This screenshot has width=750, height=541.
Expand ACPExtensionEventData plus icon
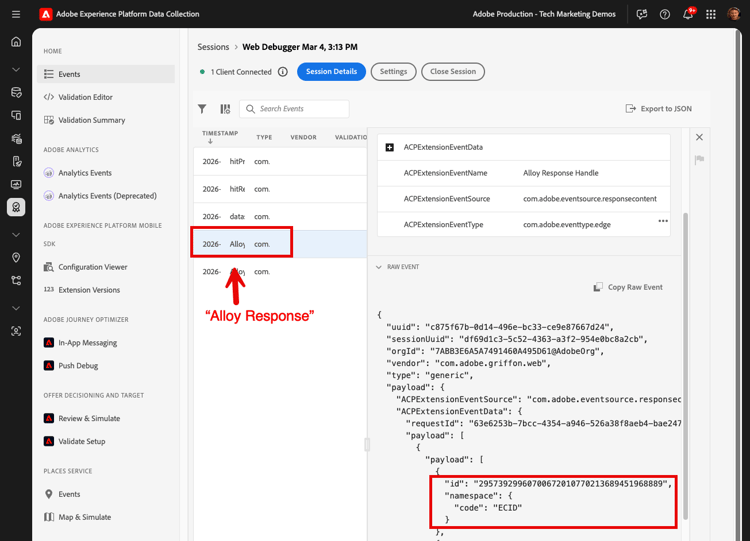click(x=389, y=147)
